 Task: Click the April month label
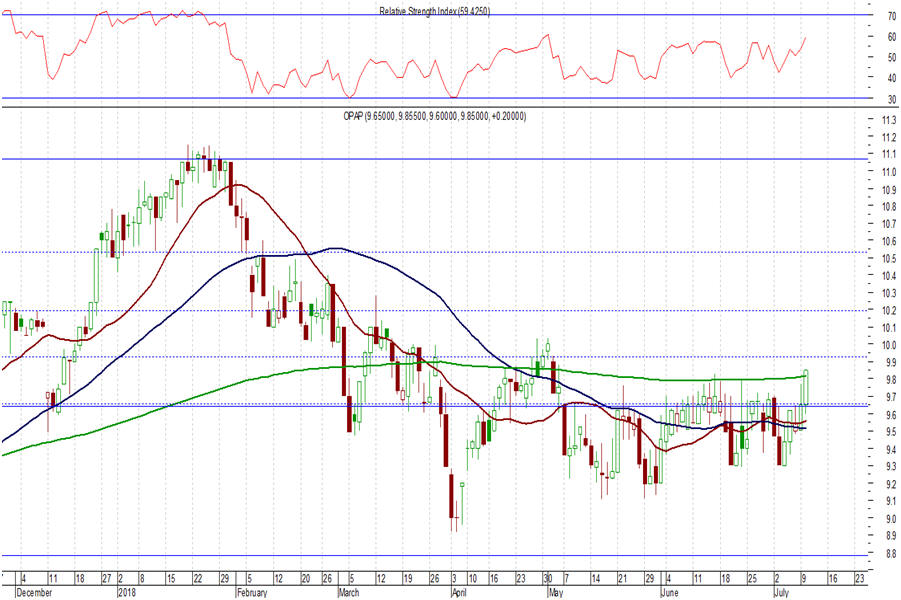(459, 593)
